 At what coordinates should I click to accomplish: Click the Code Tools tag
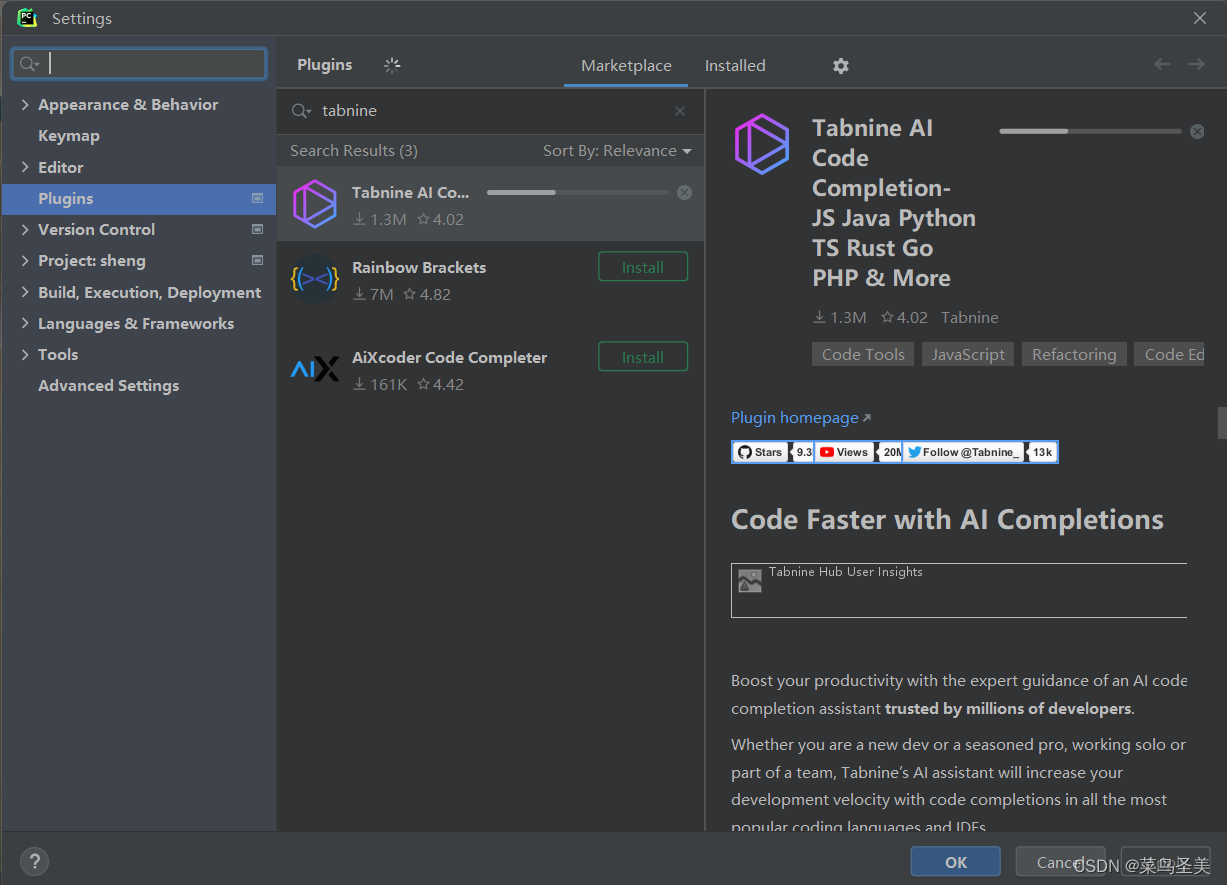point(863,355)
